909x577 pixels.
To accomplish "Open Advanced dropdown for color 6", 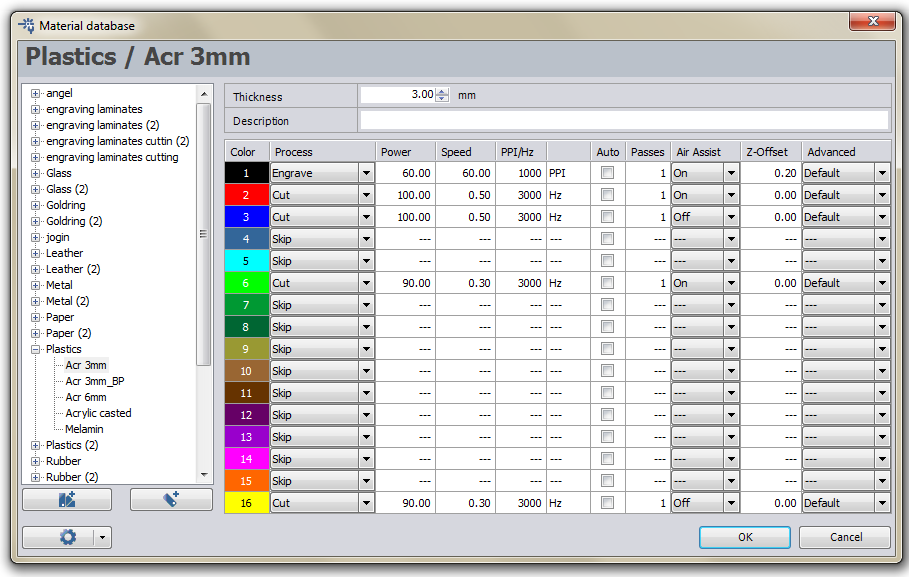I will click(882, 283).
